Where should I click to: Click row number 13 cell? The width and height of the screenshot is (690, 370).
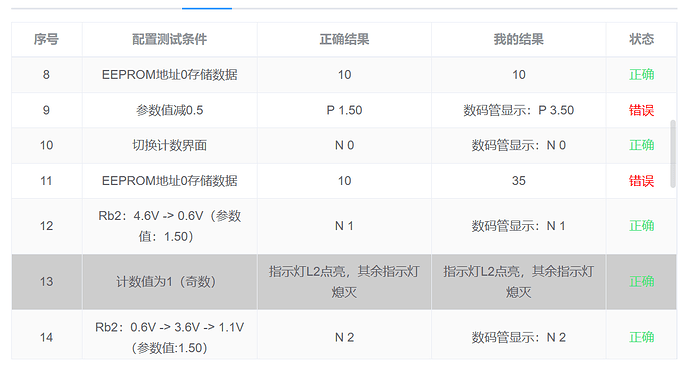tap(46, 282)
